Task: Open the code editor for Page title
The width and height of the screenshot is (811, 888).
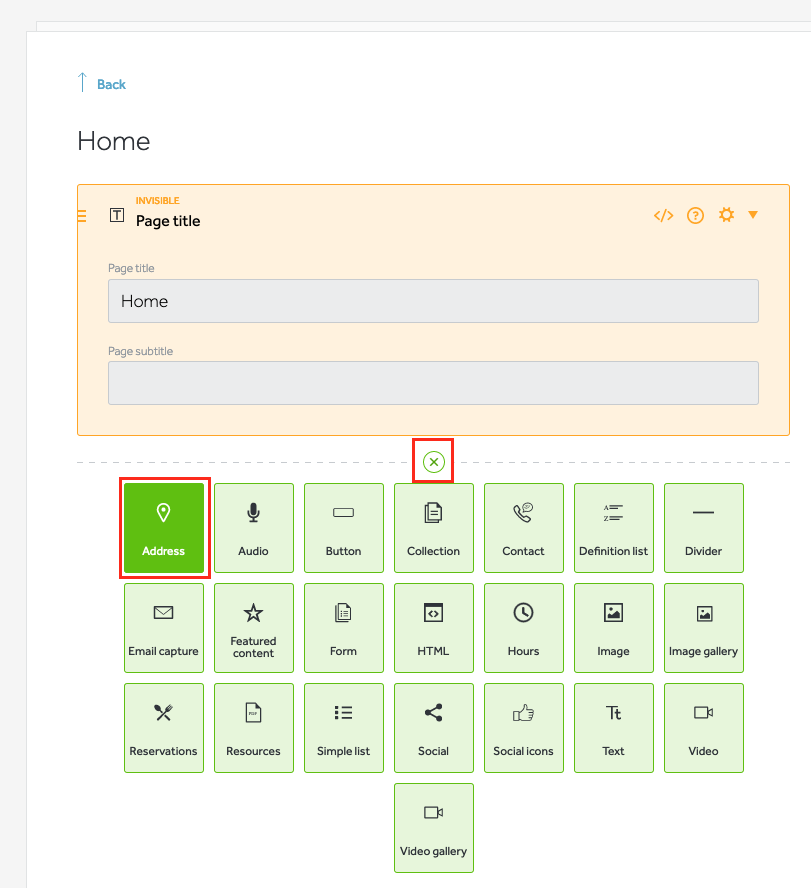Action: coord(663,214)
